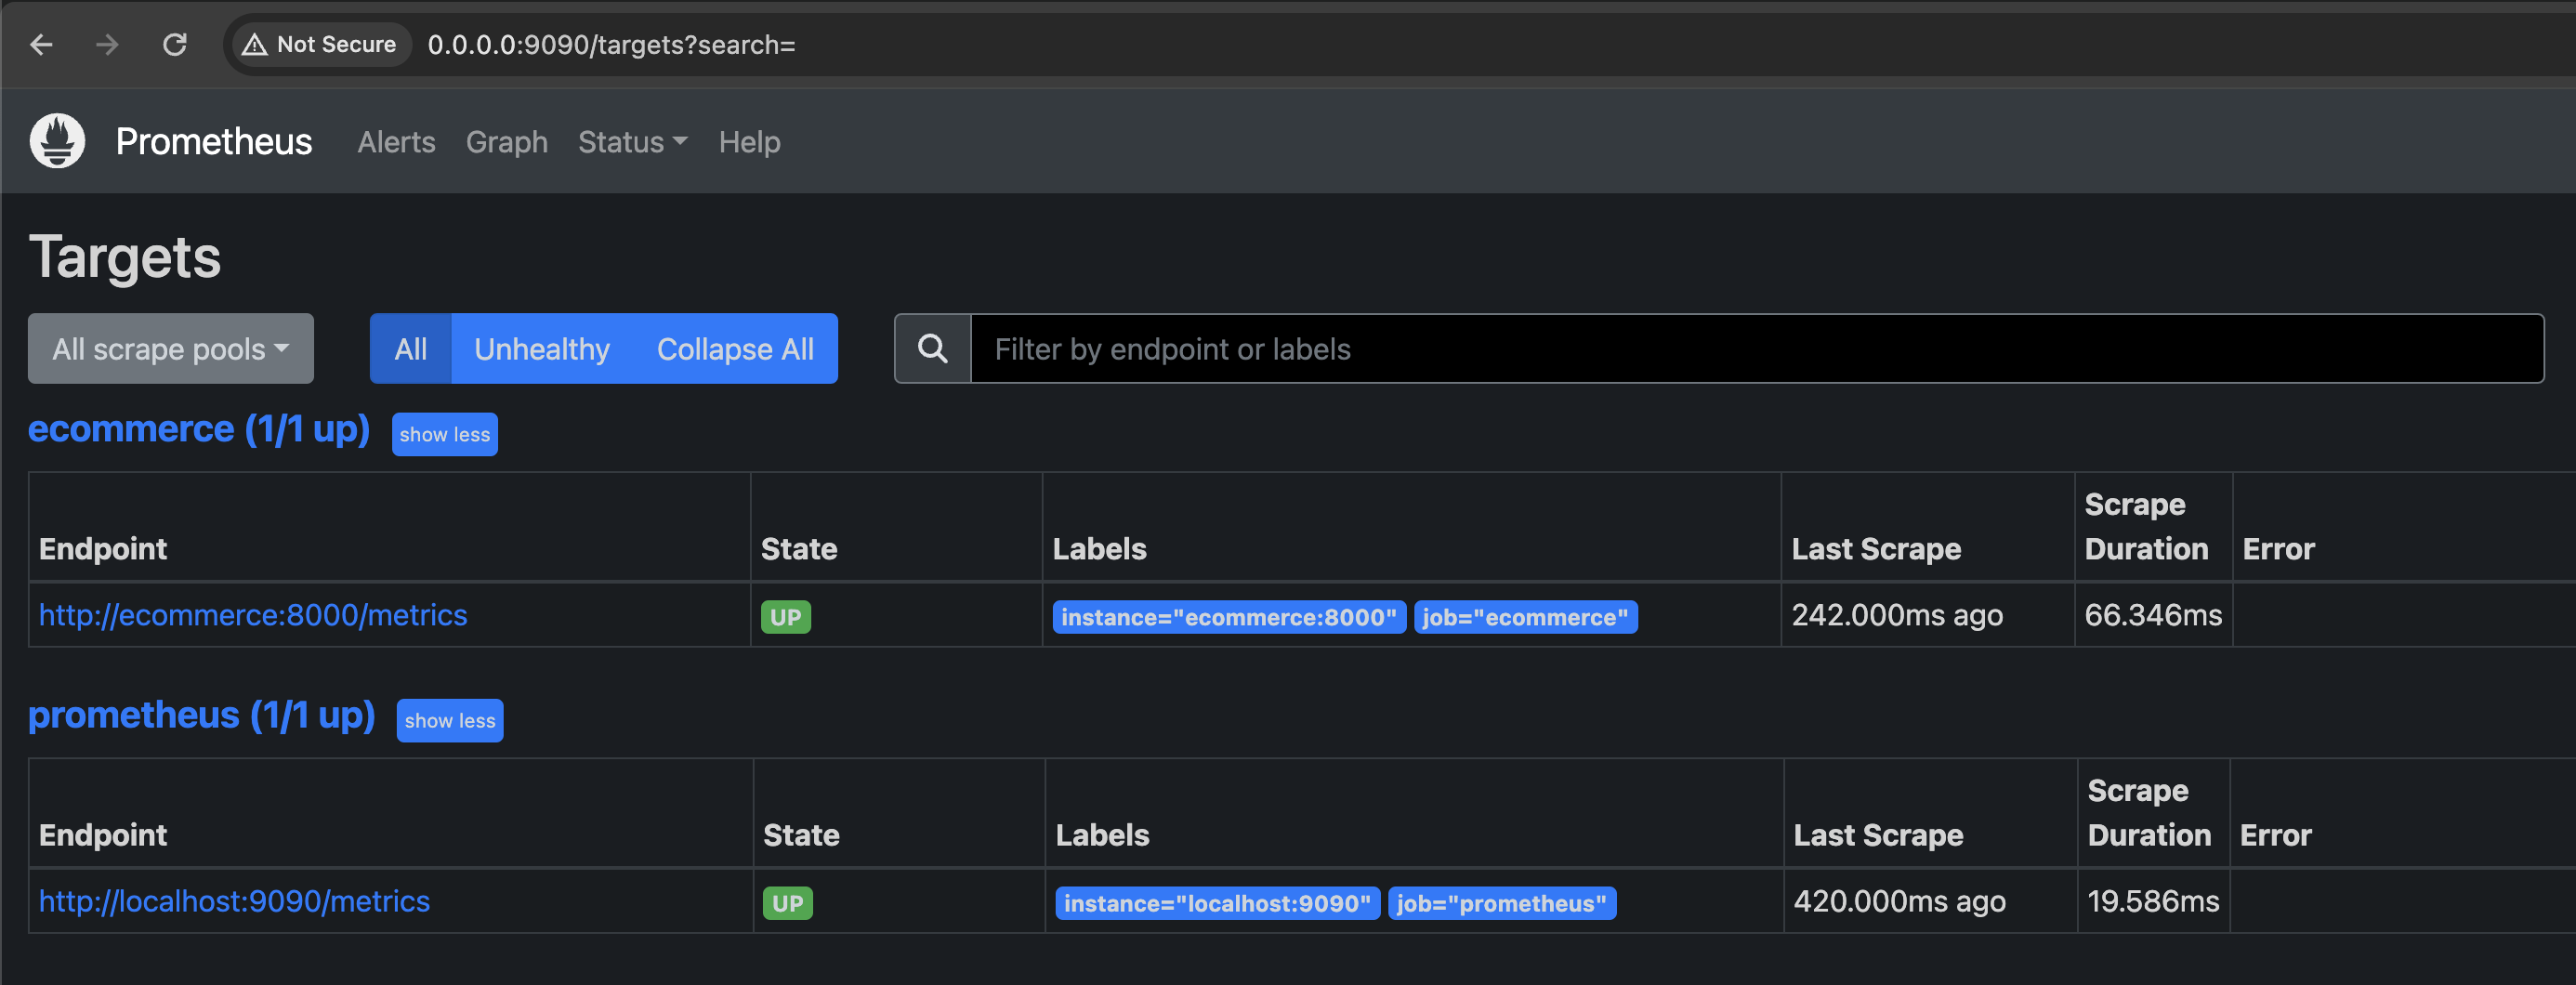Show only Unhealthy targets
Viewport: 2576px width, 985px height.
click(542, 348)
